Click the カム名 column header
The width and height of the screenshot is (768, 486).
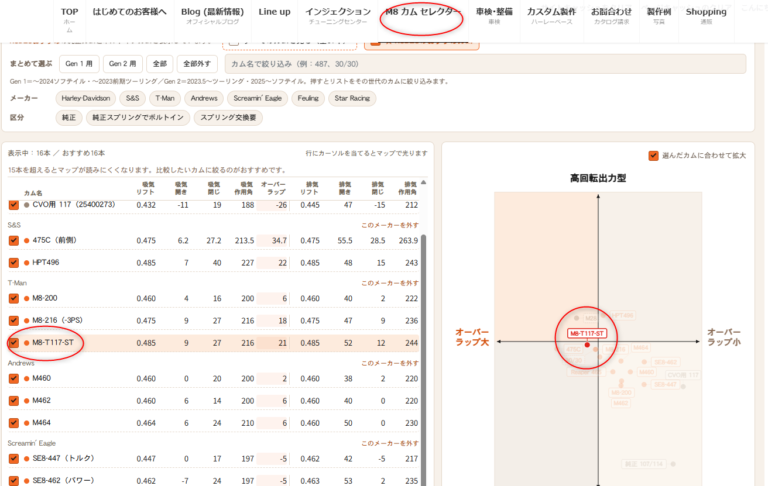pos(33,193)
